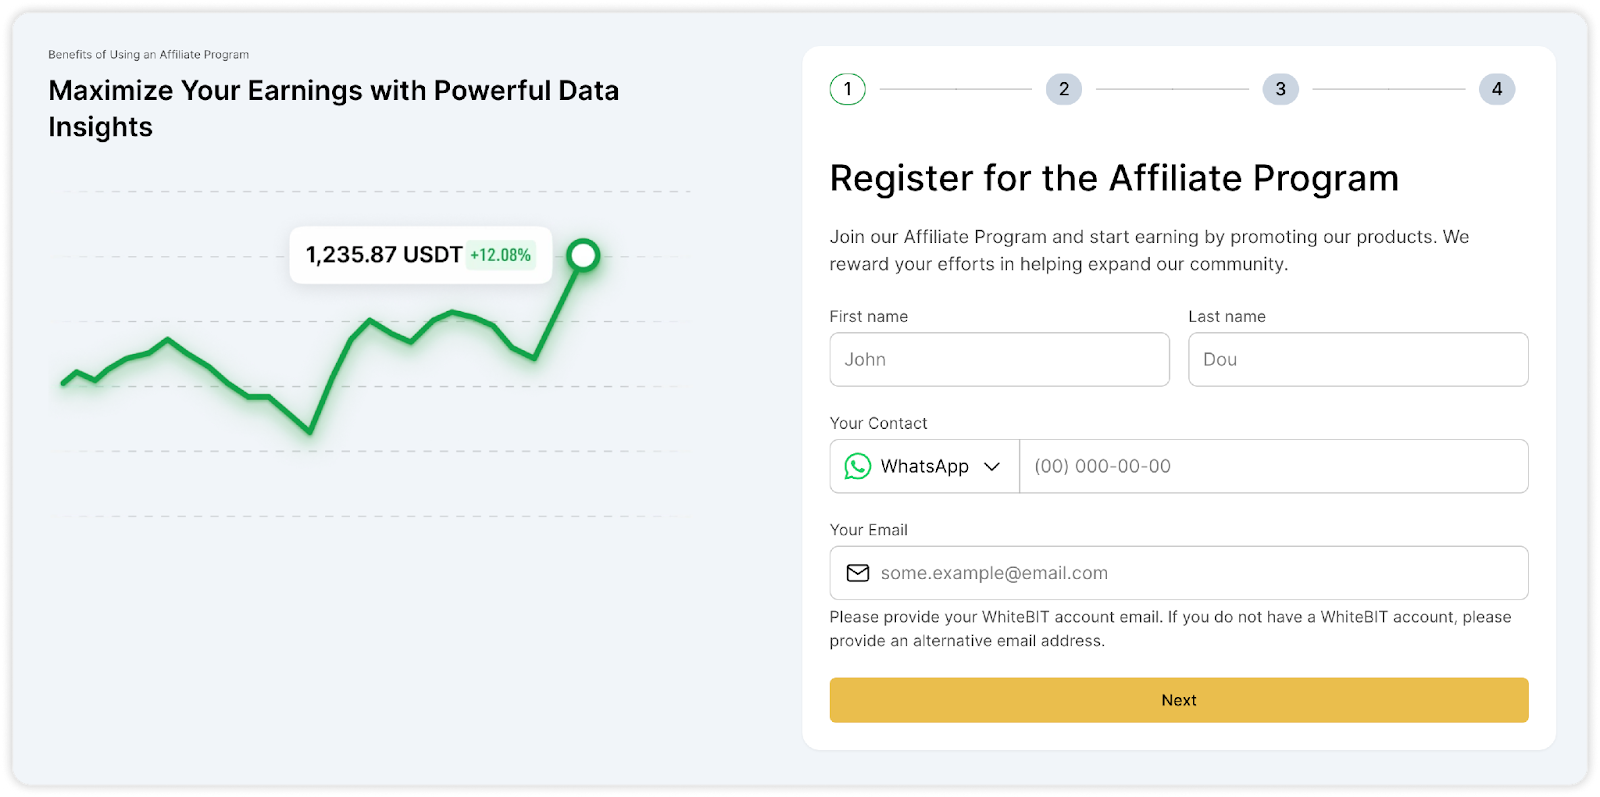Viewport: 1600px width, 797px height.
Task: Select step 3 circle
Action: [1280, 89]
